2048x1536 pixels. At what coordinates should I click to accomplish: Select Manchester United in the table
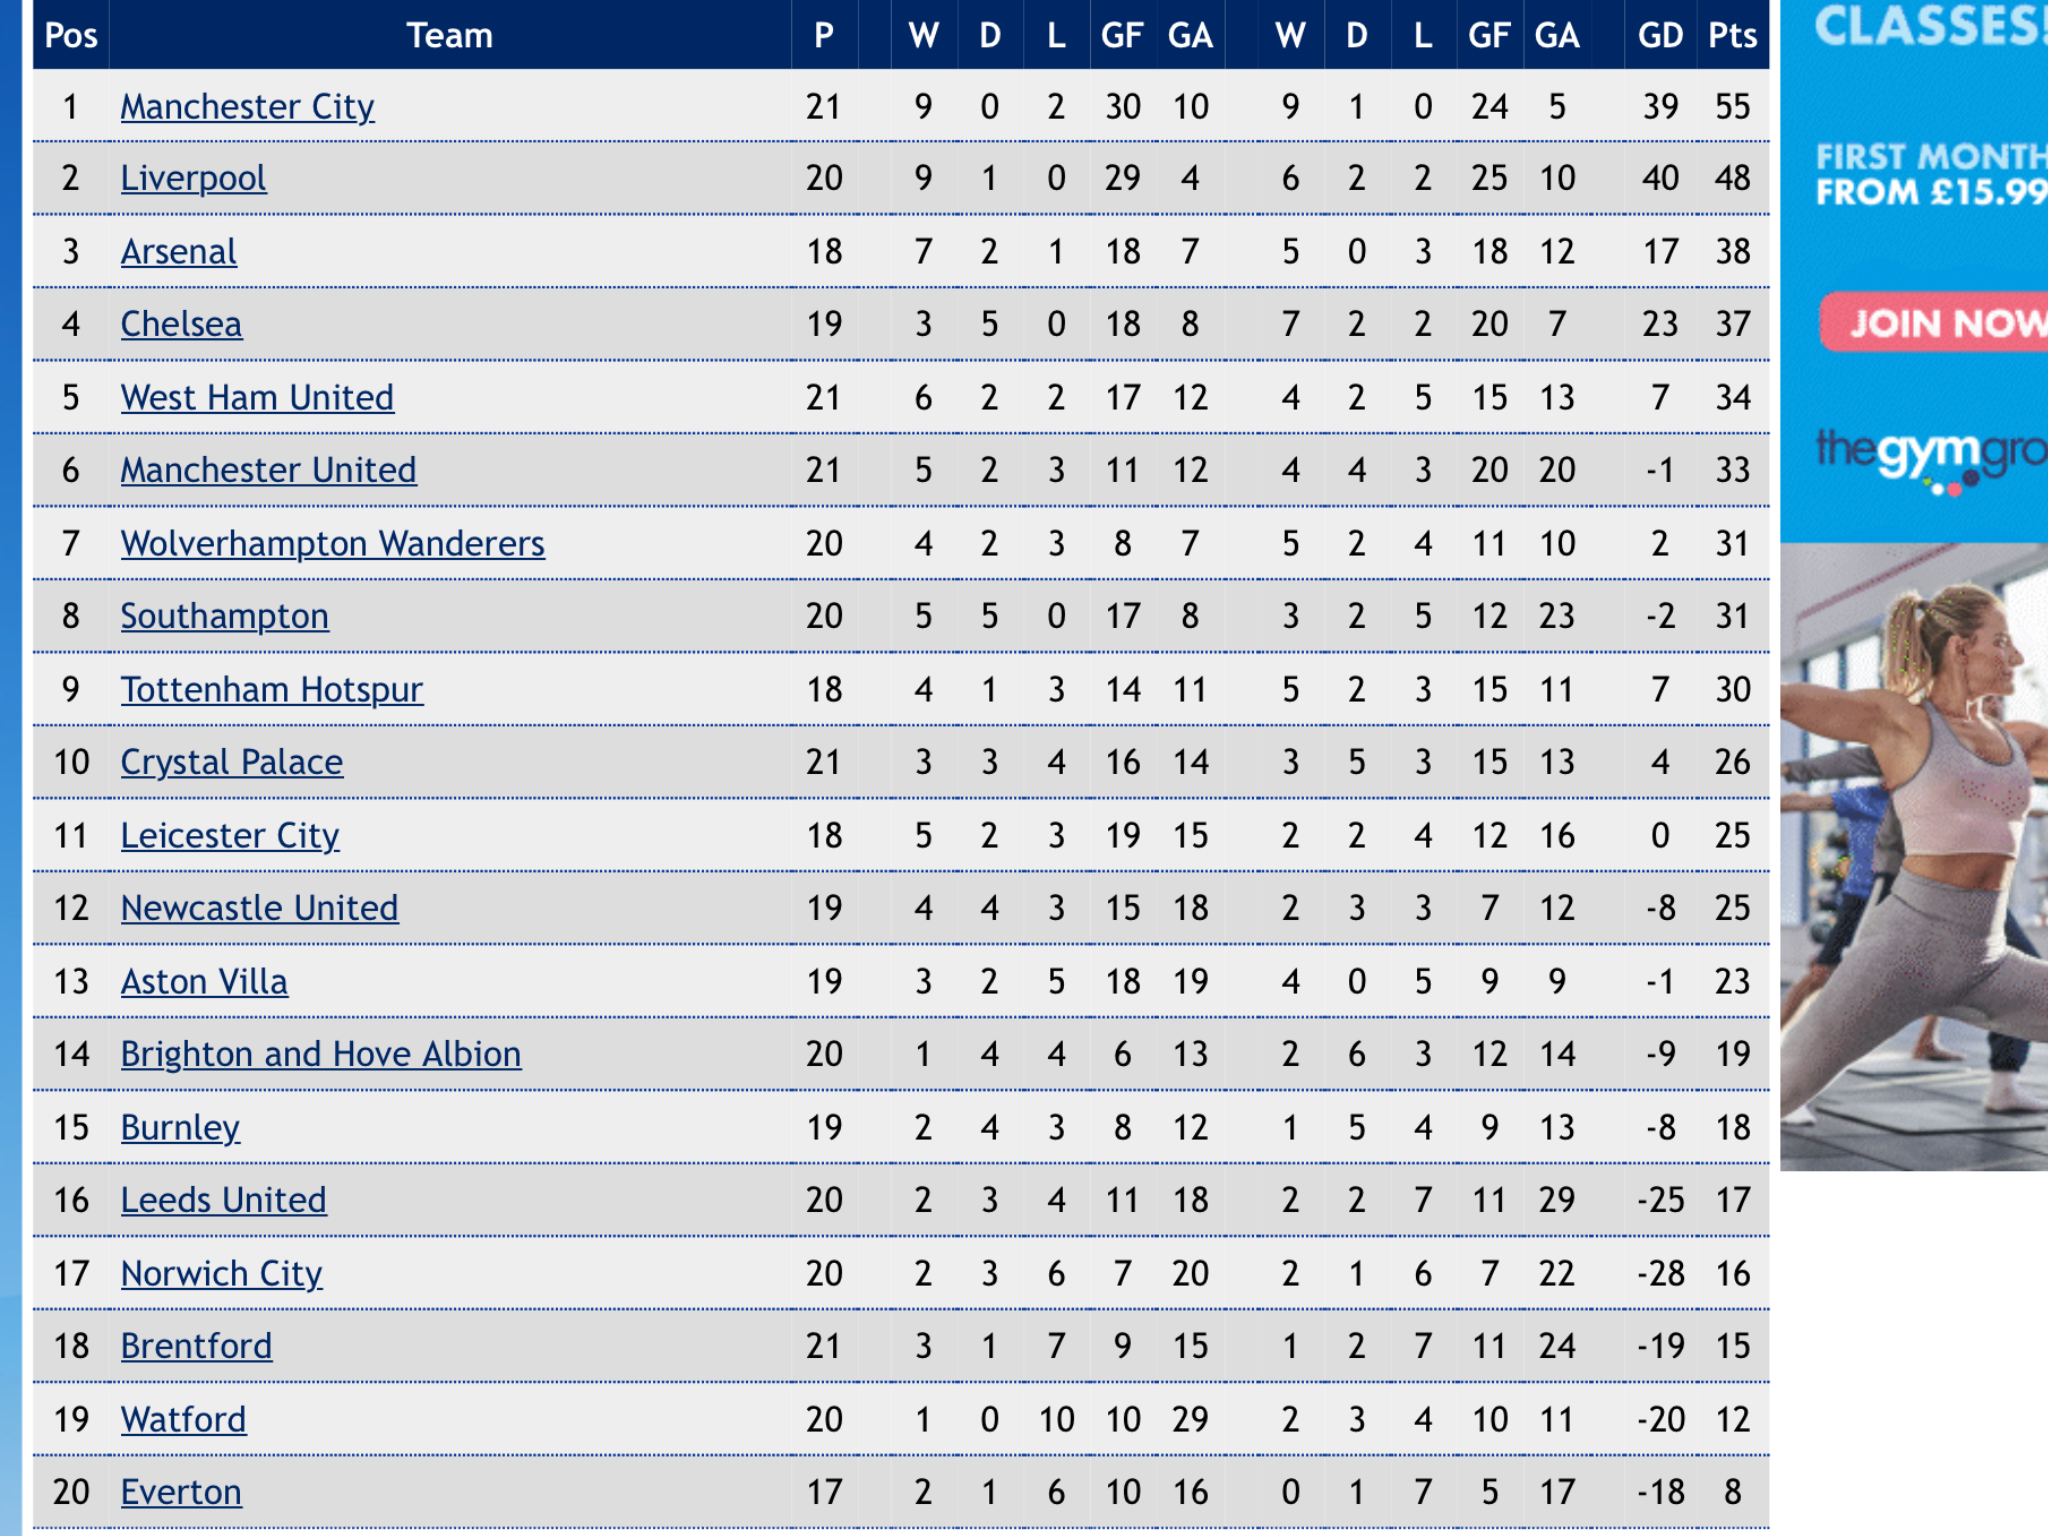[268, 470]
